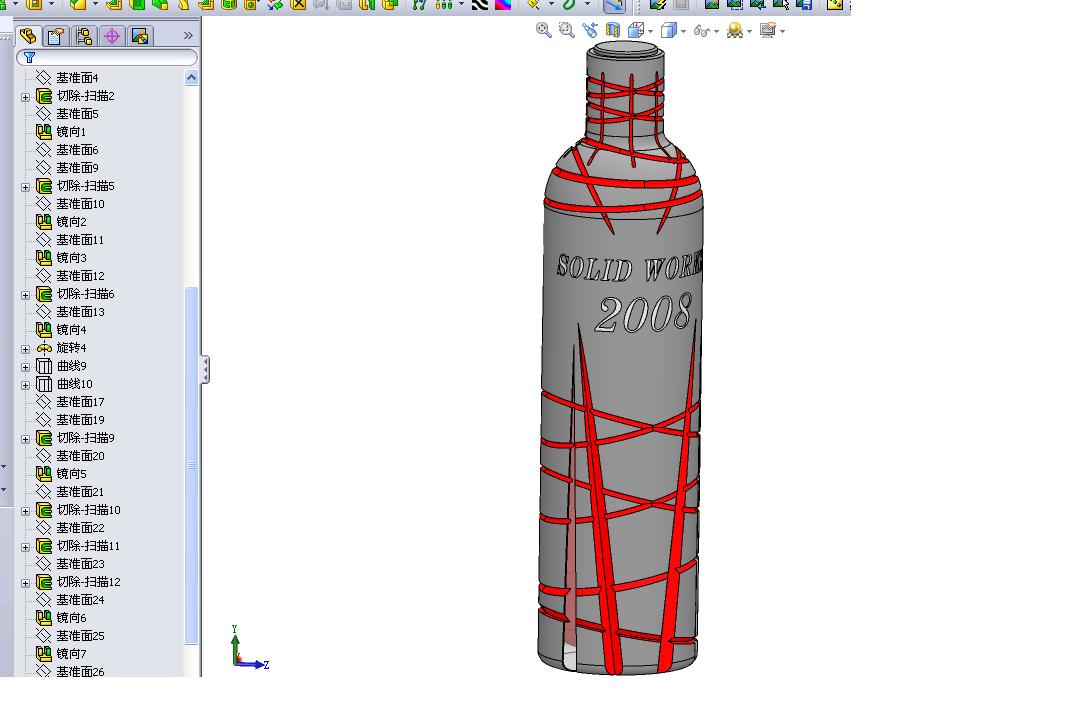This screenshot has width=1090, height=709.
Task: Click the 基准面12 plane icon
Action: tap(44, 276)
